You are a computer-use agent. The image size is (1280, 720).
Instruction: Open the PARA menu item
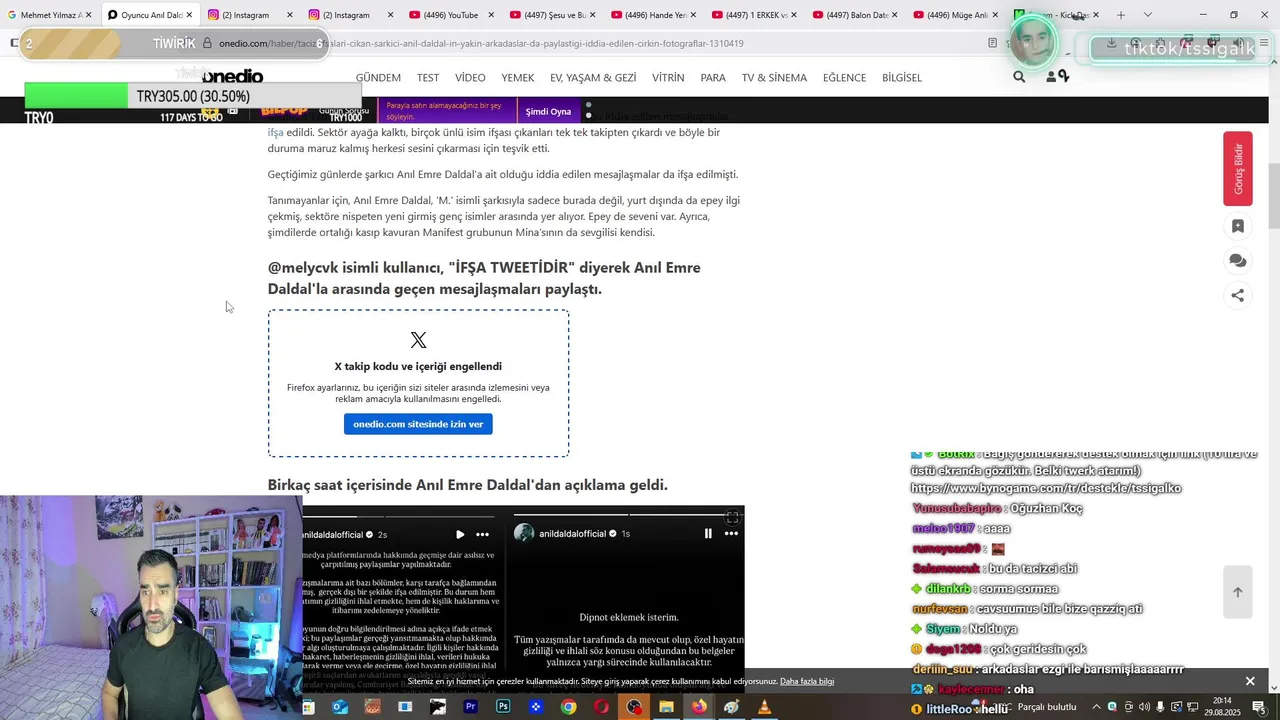713,78
